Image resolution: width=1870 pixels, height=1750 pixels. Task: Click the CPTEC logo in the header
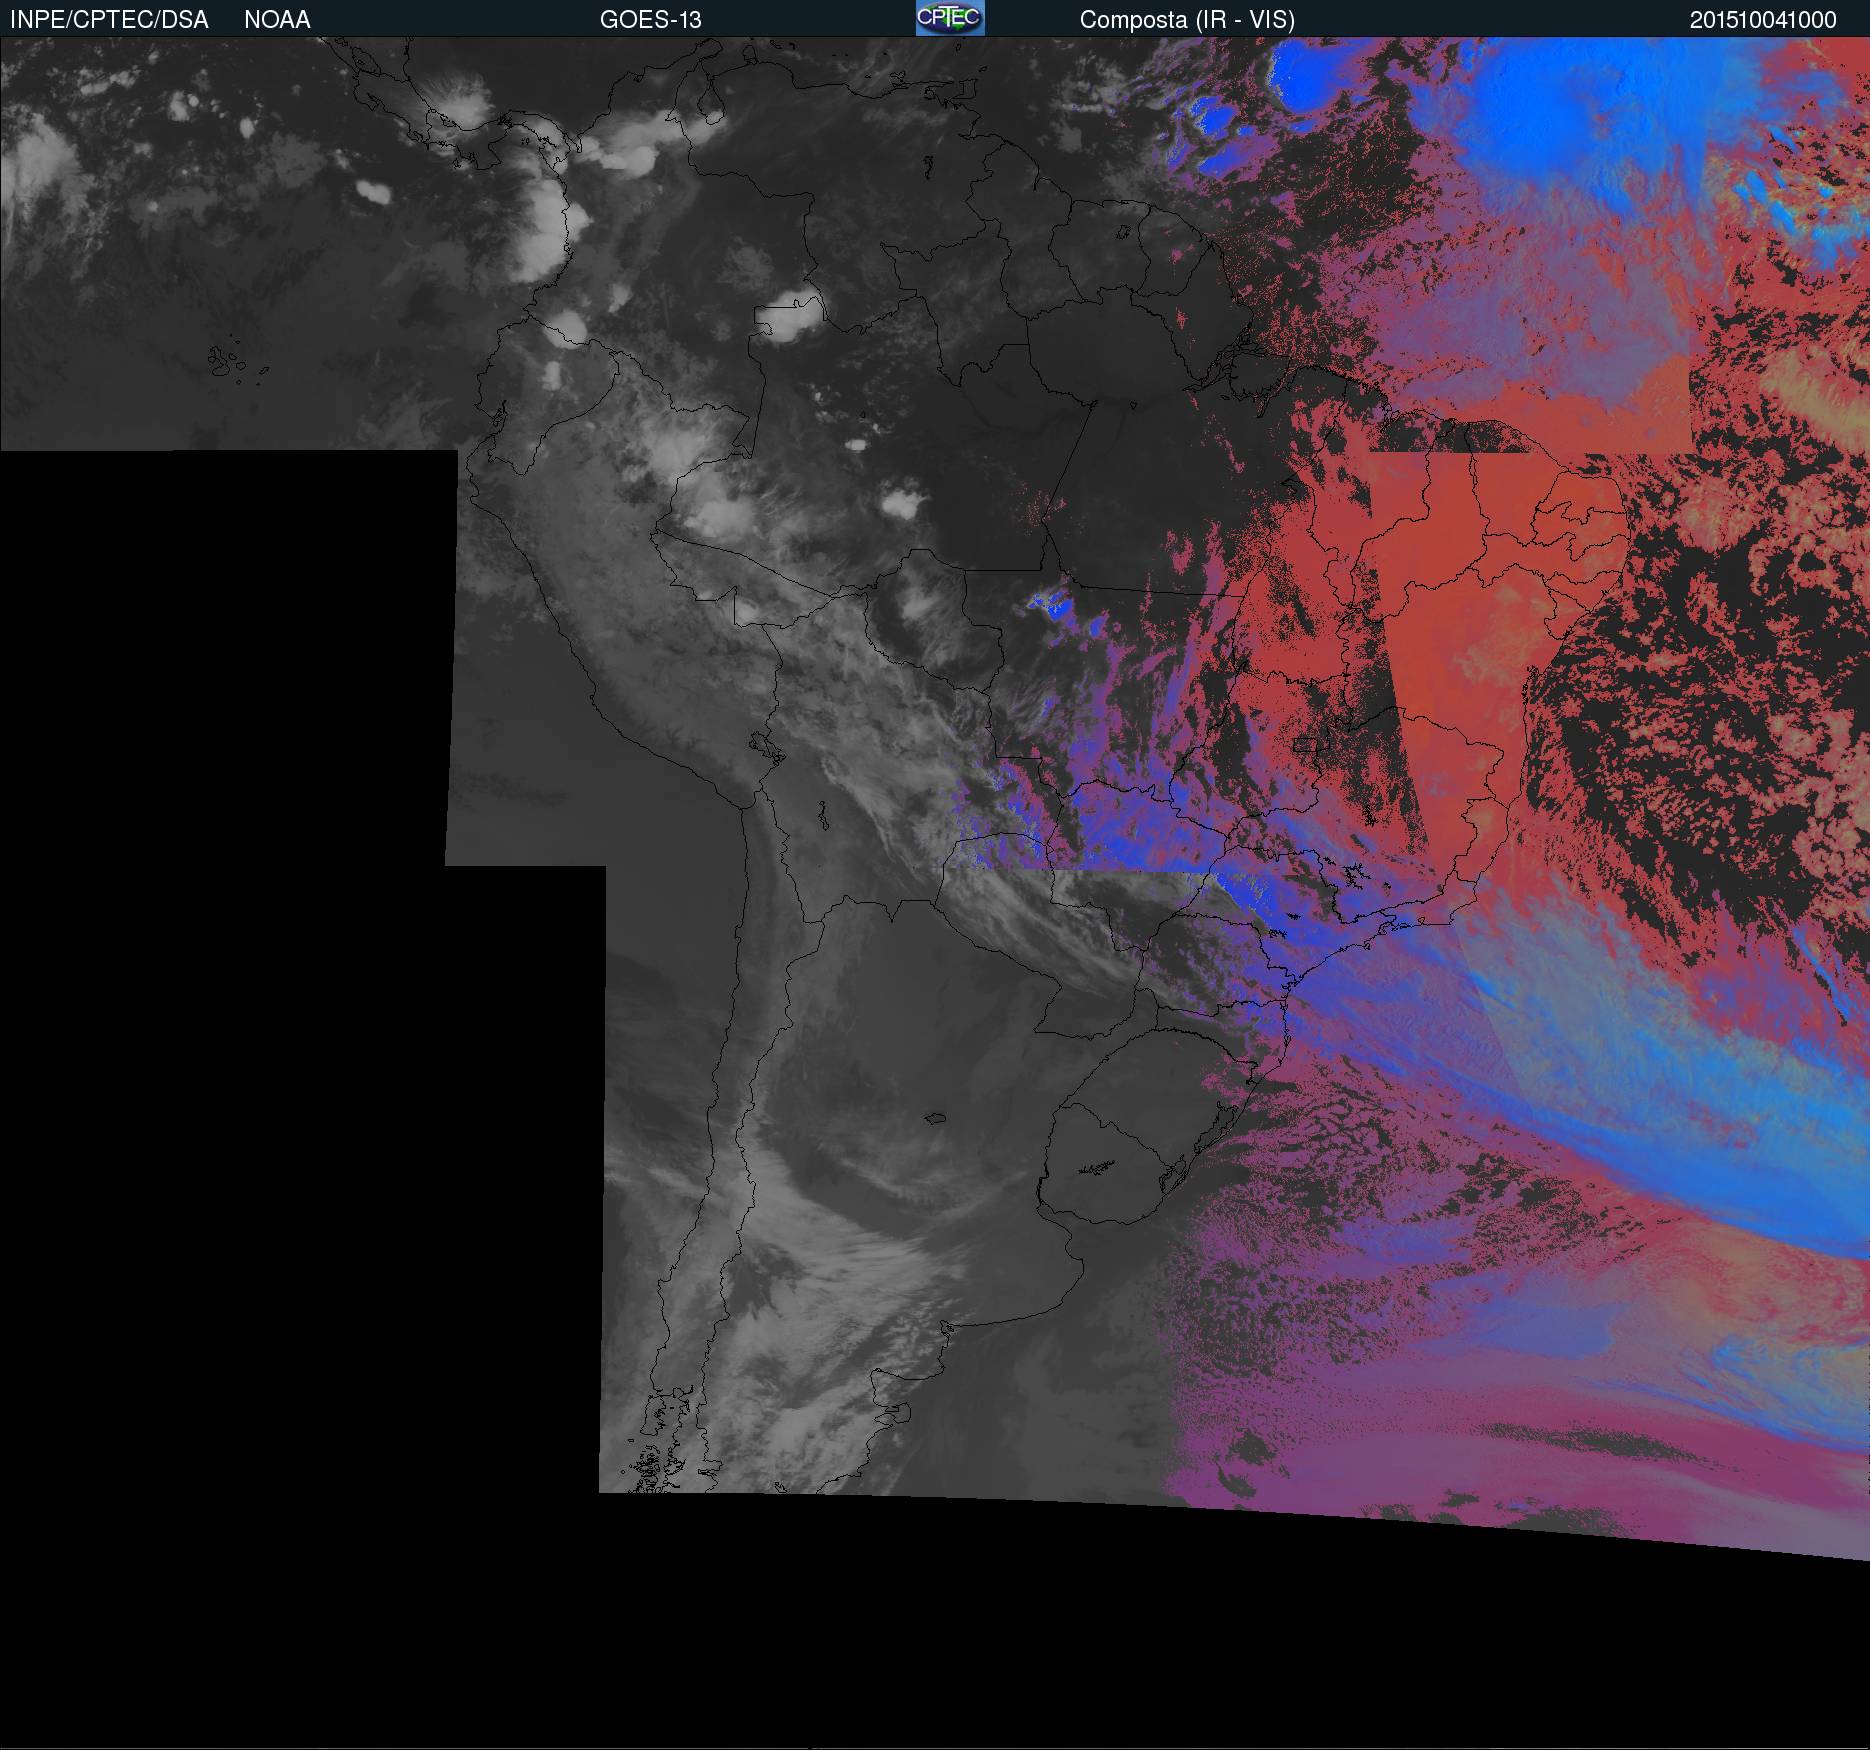950,18
